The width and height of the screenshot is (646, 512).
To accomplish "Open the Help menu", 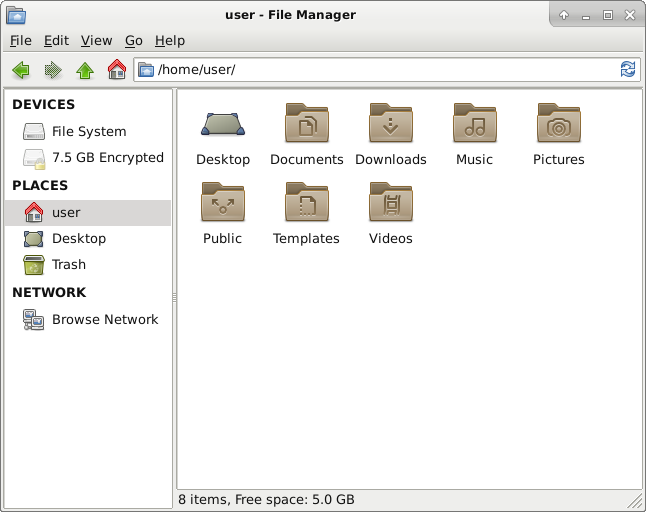I will click(x=170, y=40).
